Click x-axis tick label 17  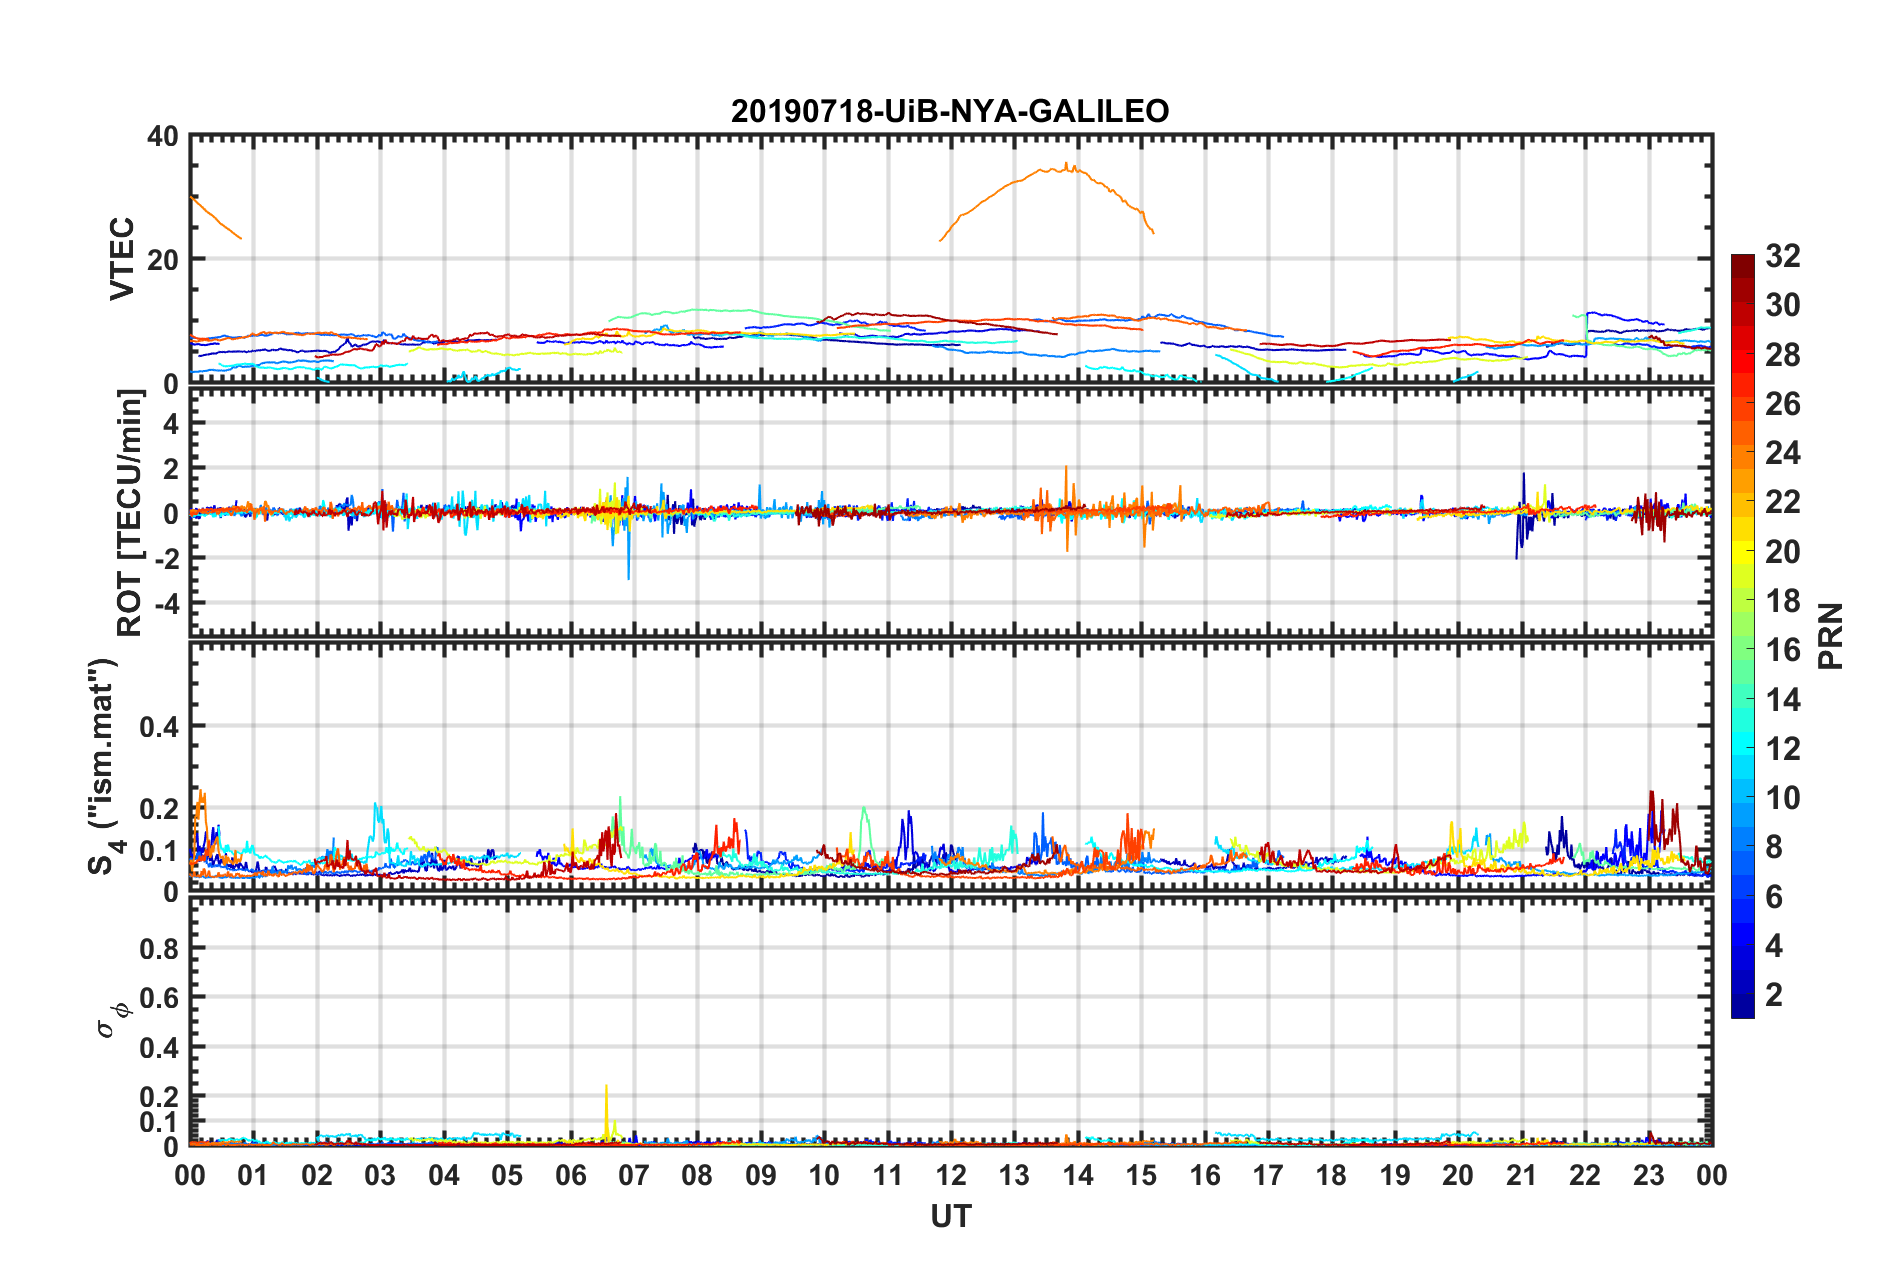point(1268,1175)
